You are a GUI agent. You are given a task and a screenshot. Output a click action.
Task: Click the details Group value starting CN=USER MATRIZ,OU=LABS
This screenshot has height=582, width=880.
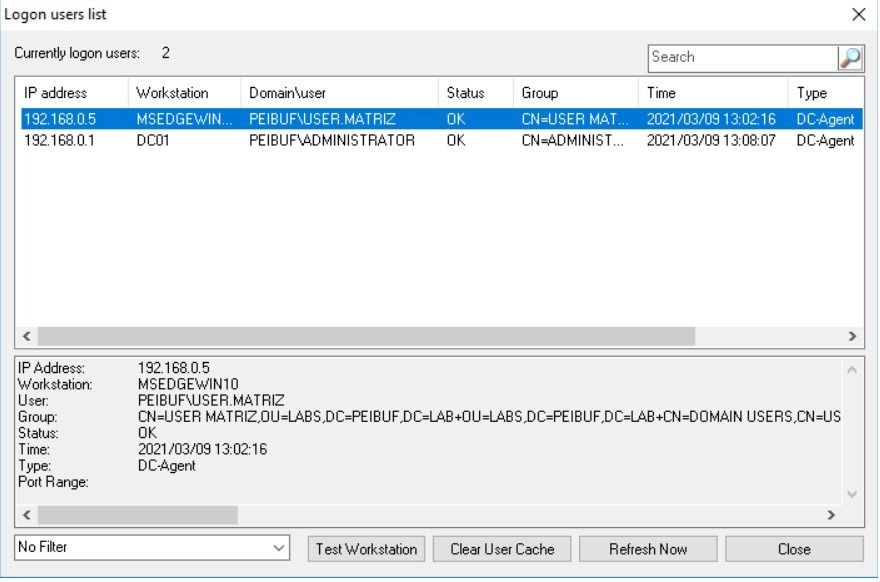pos(489,416)
